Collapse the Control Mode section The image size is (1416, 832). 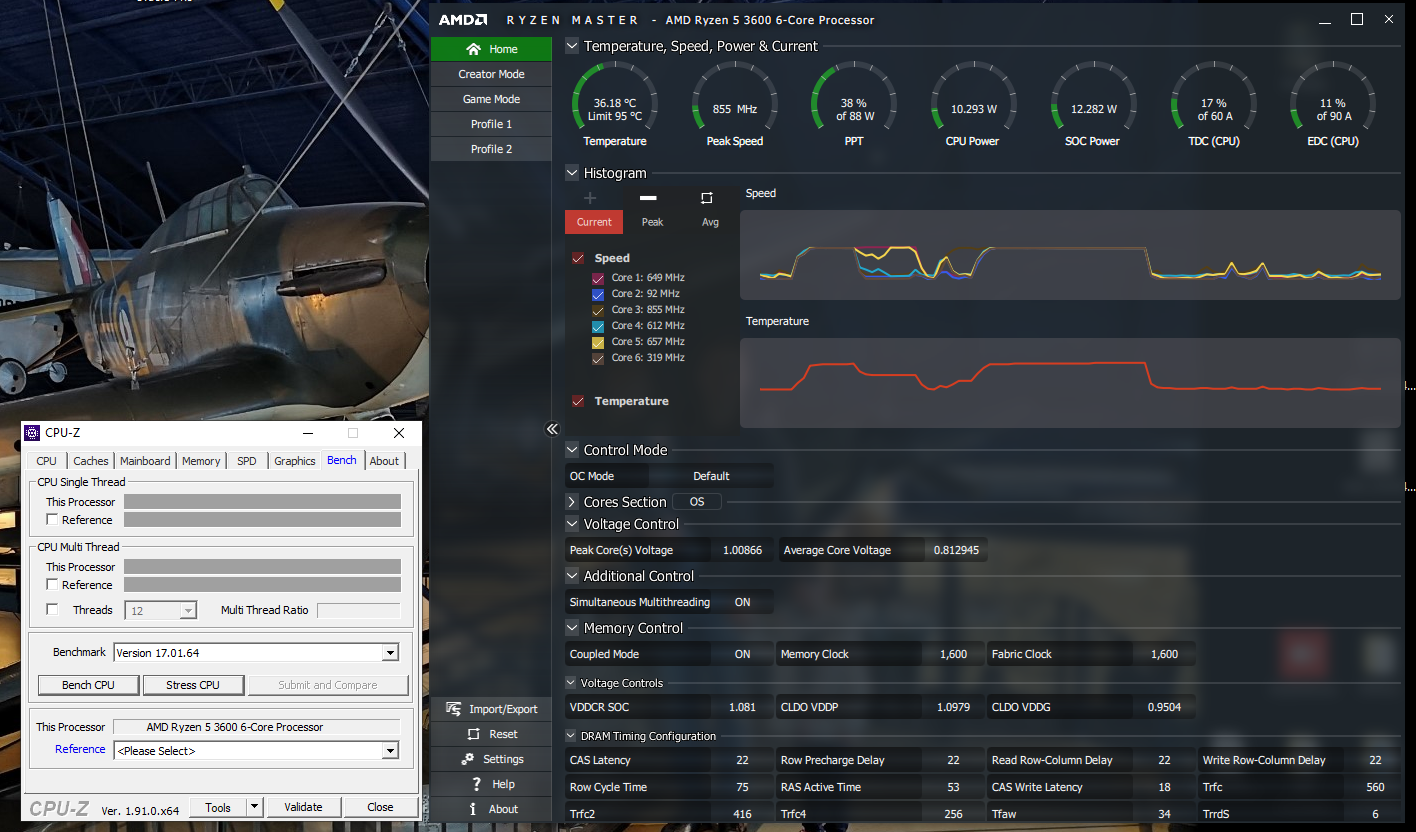pos(572,450)
